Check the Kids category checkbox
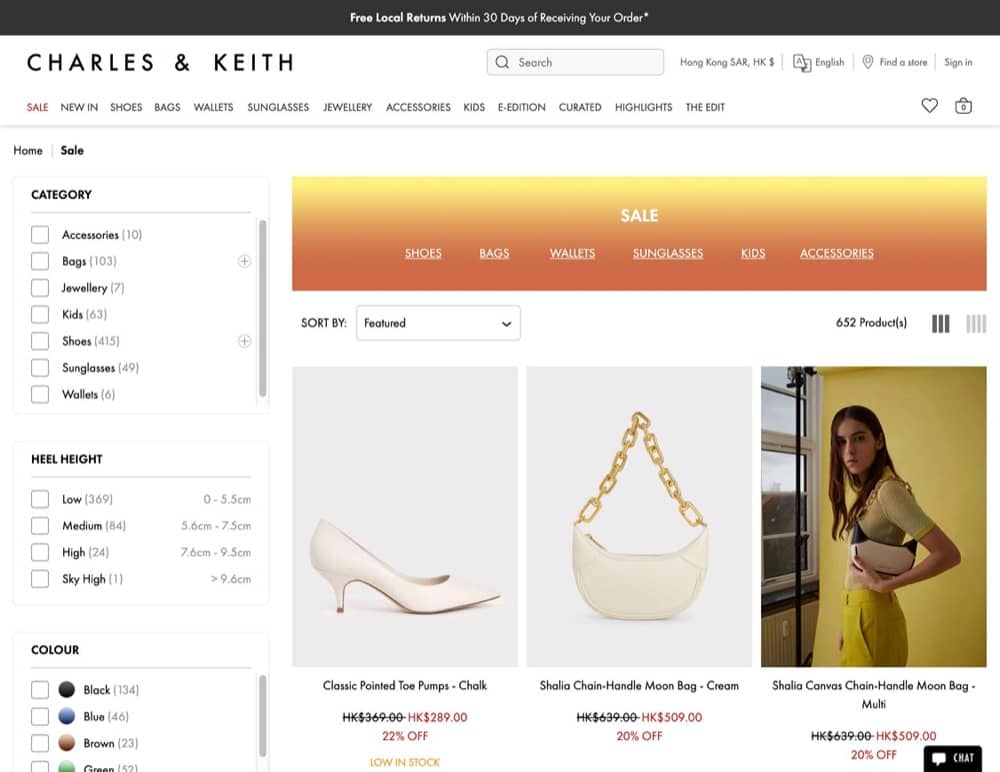This screenshot has height=772, width=1000. tap(40, 315)
